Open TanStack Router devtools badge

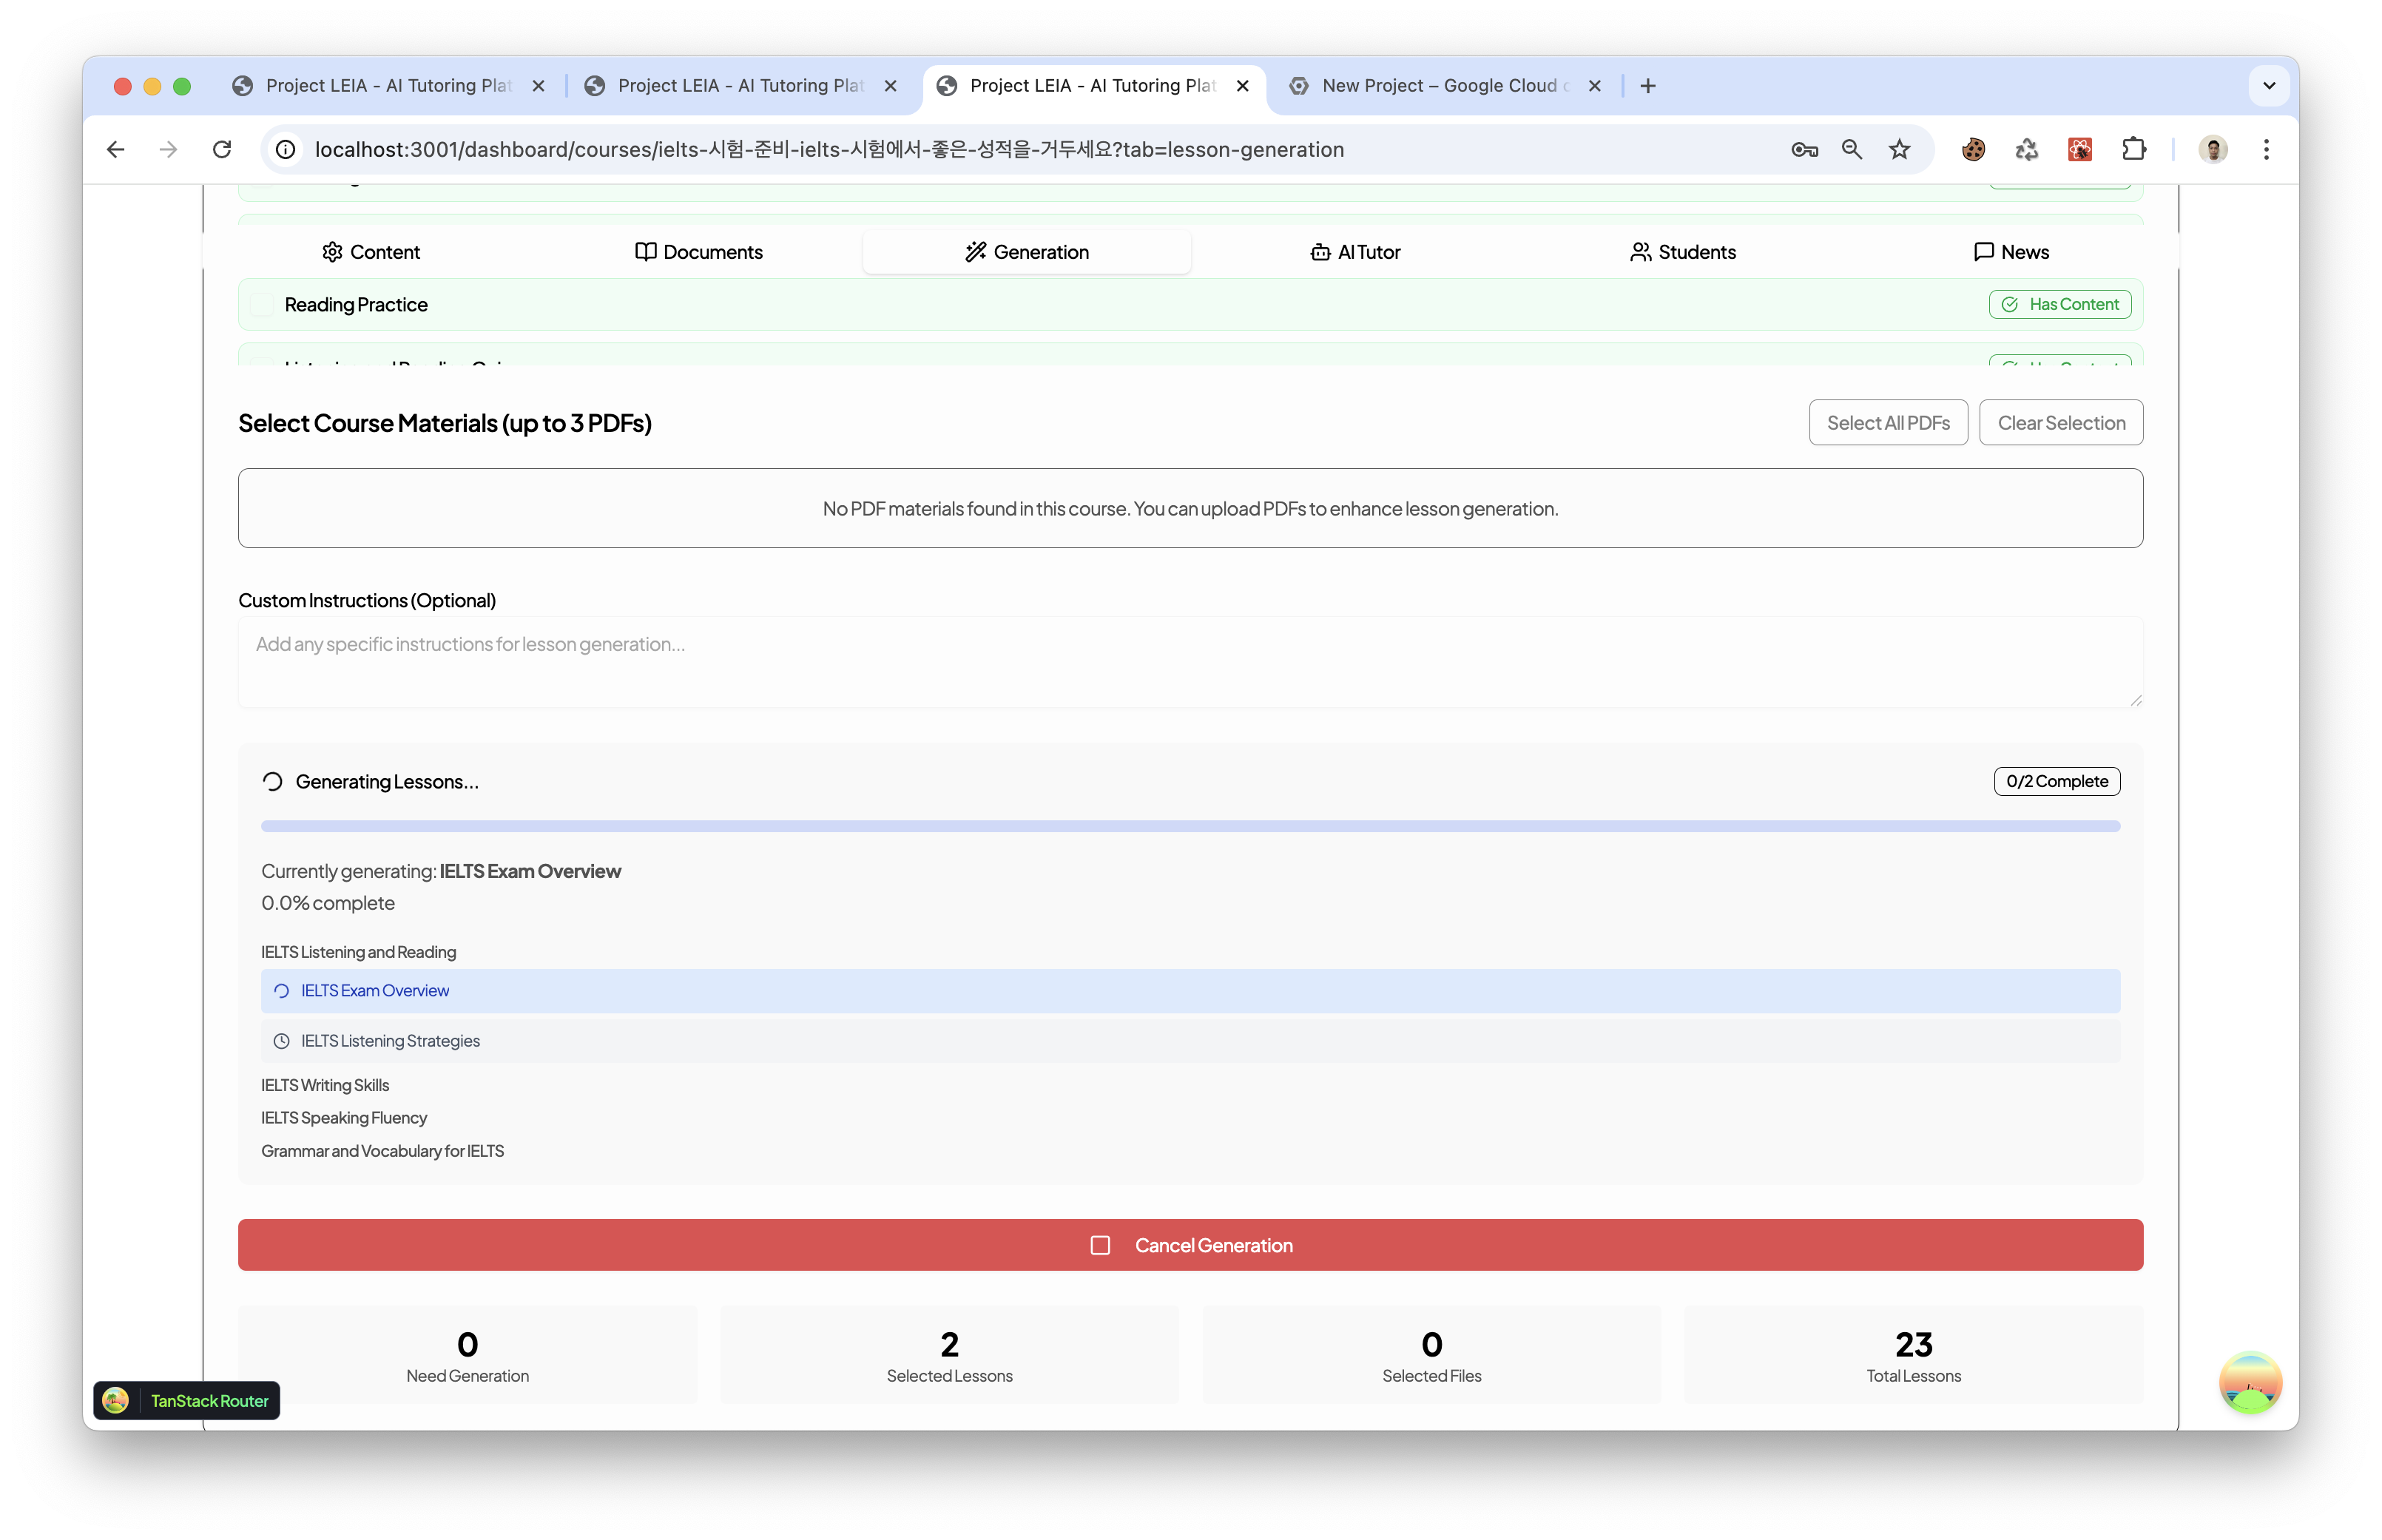pos(187,1400)
